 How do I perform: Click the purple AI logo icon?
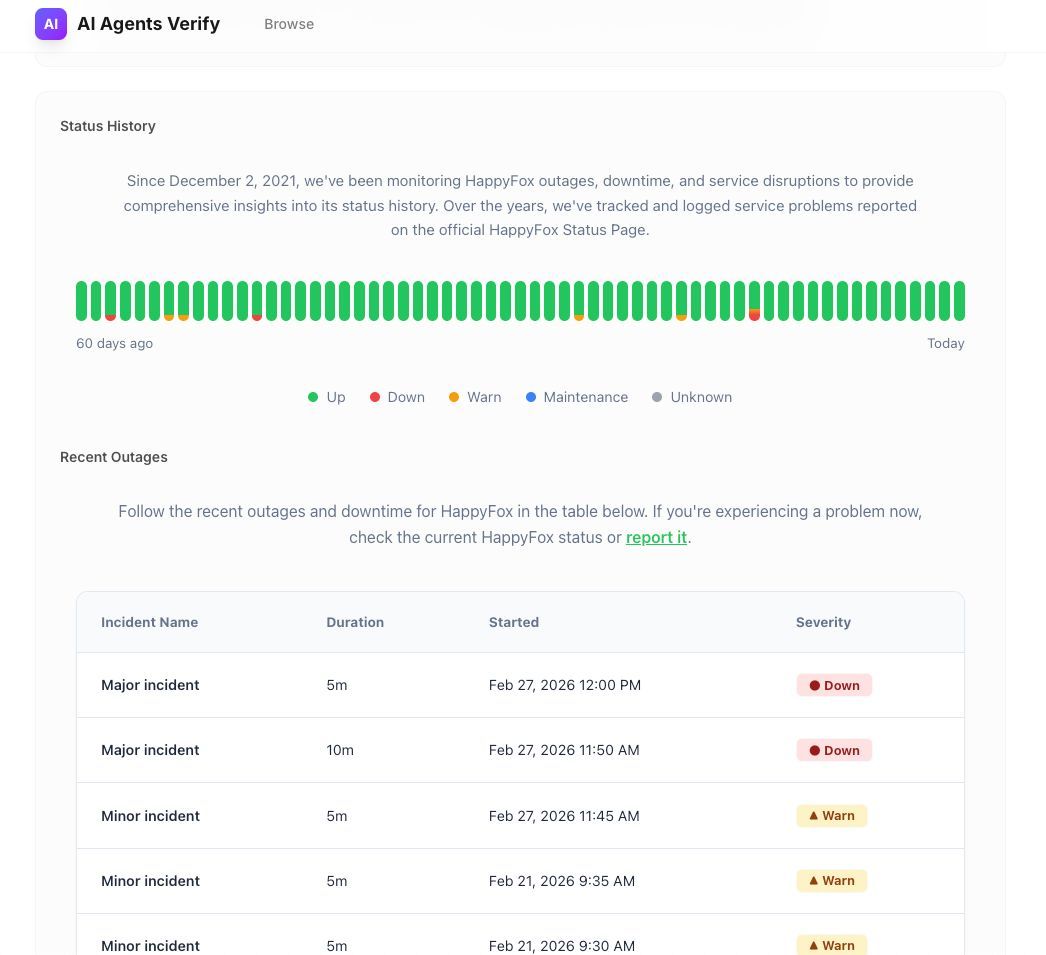[51, 24]
